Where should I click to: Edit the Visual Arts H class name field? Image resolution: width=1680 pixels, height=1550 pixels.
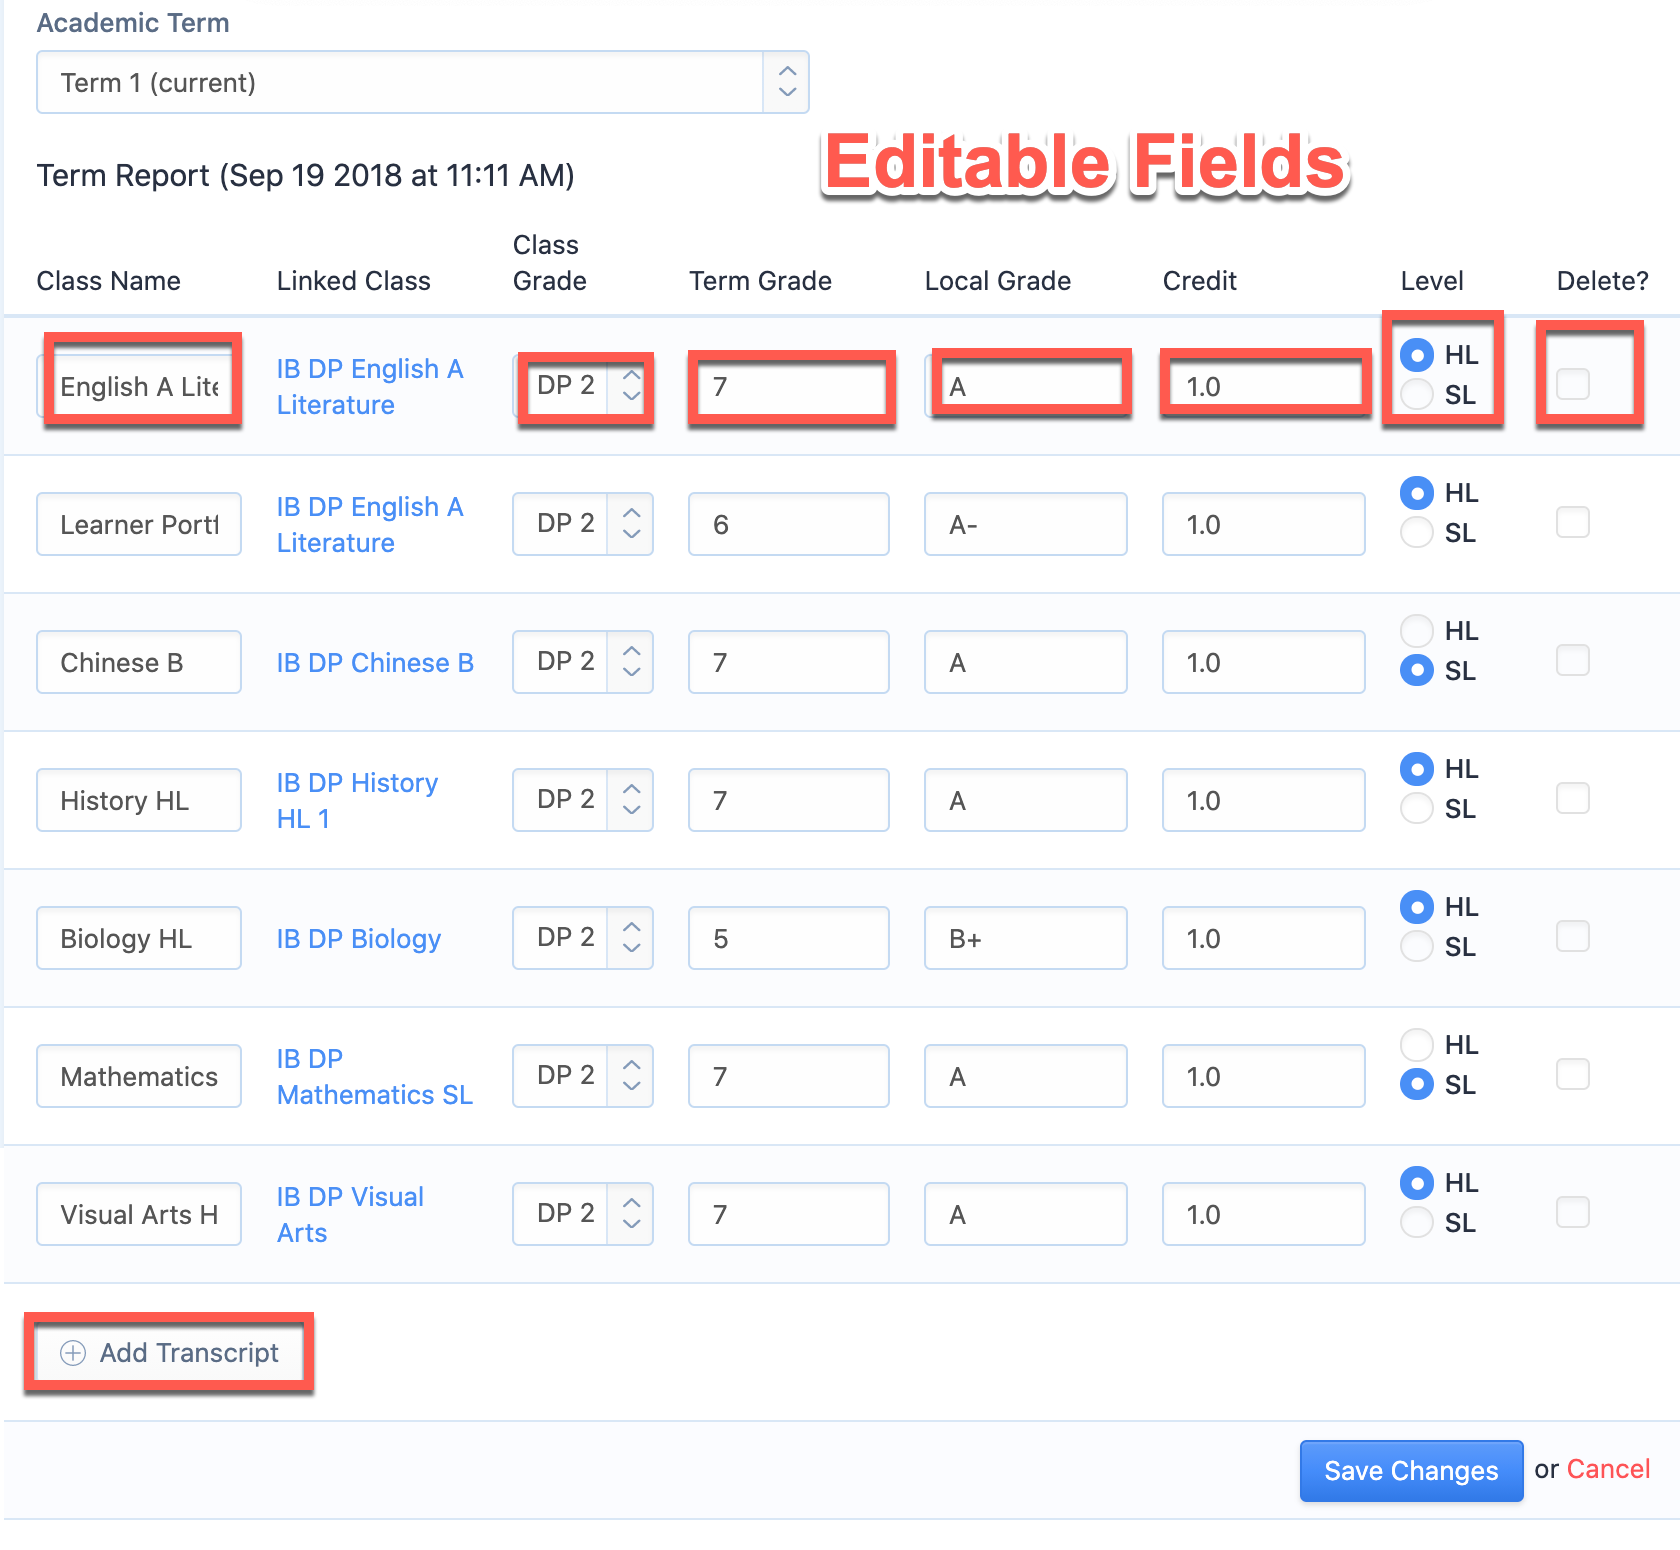[139, 1214]
